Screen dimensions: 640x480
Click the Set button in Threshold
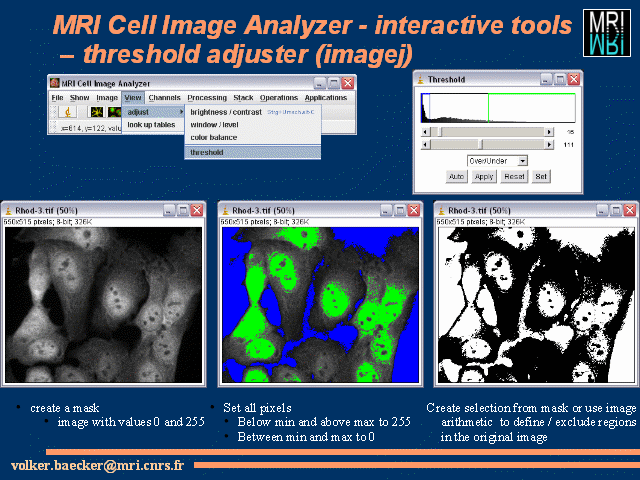click(541, 176)
